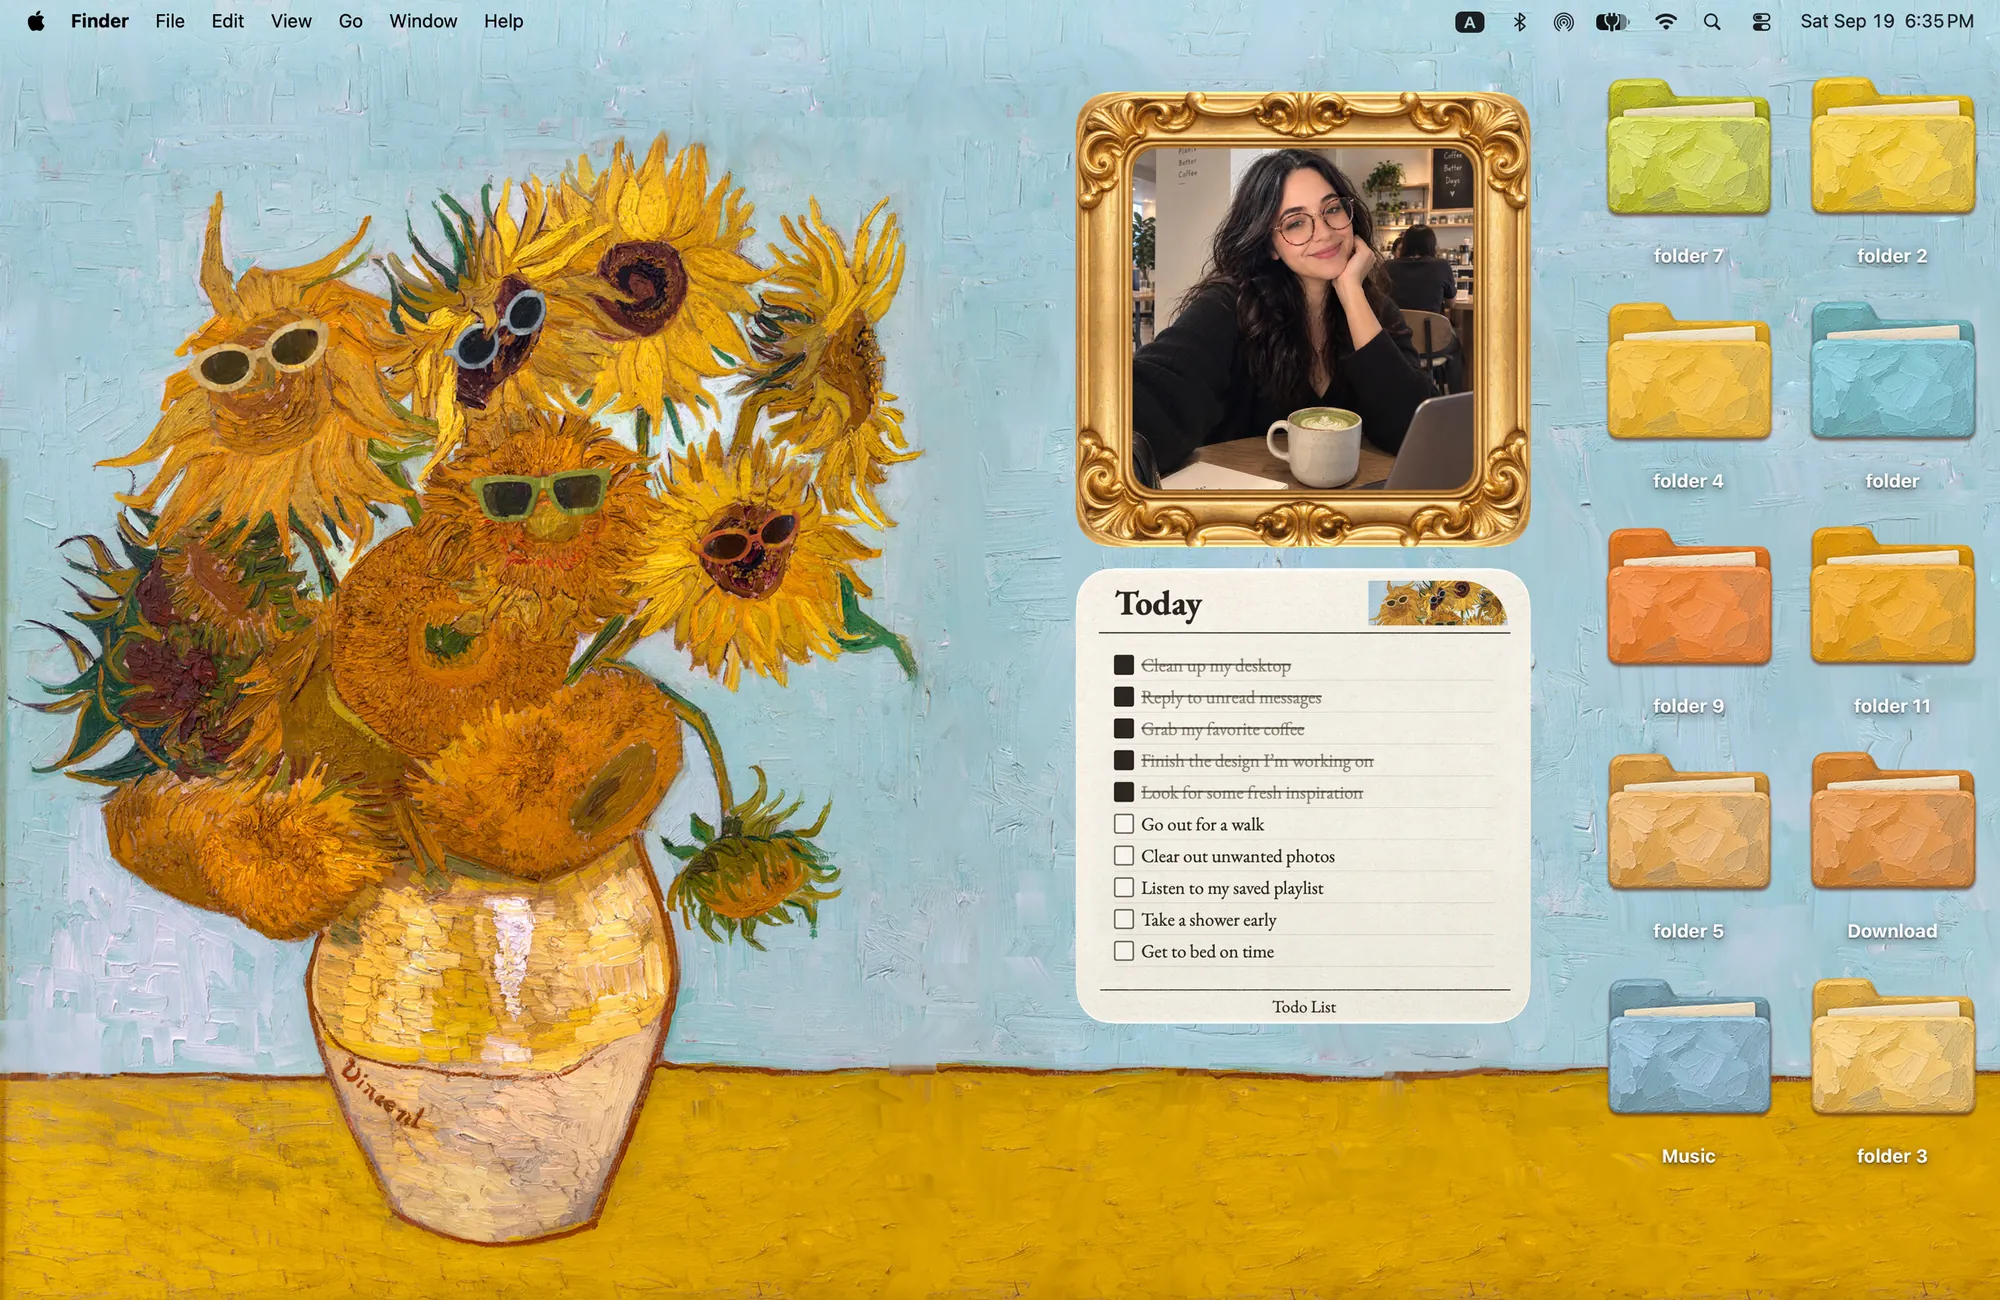The height and width of the screenshot is (1300, 2000).
Task: Open the Window menu
Action: coord(423,21)
